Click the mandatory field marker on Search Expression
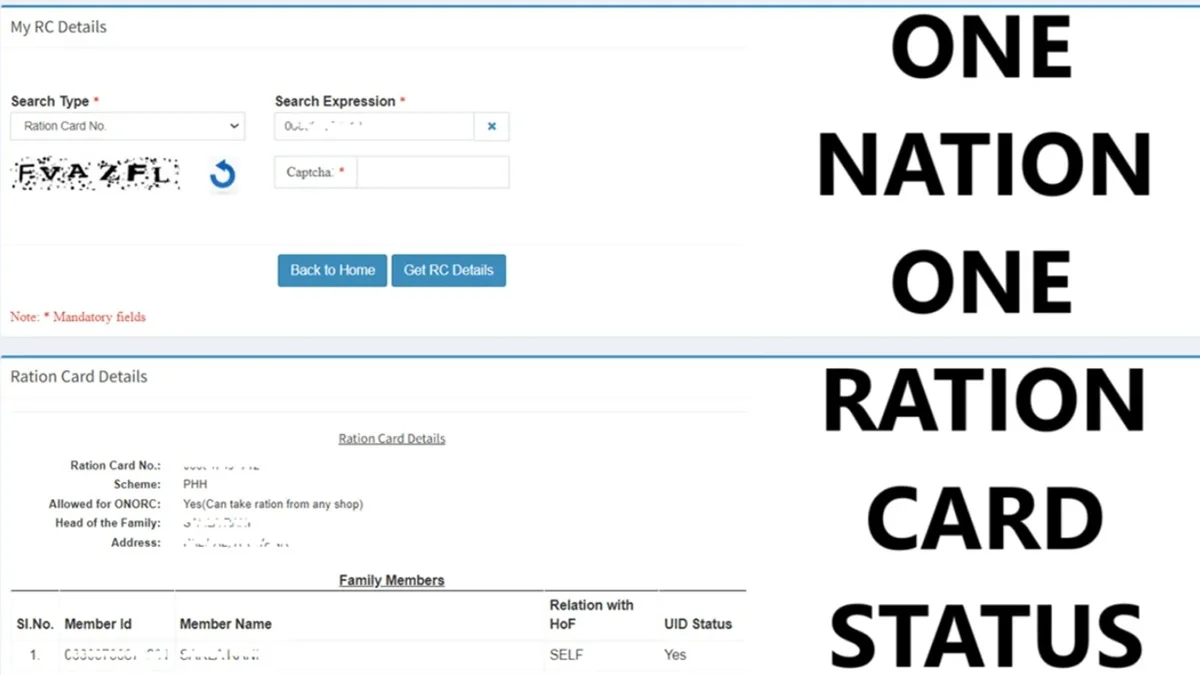The width and height of the screenshot is (1200, 675). (x=403, y=100)
